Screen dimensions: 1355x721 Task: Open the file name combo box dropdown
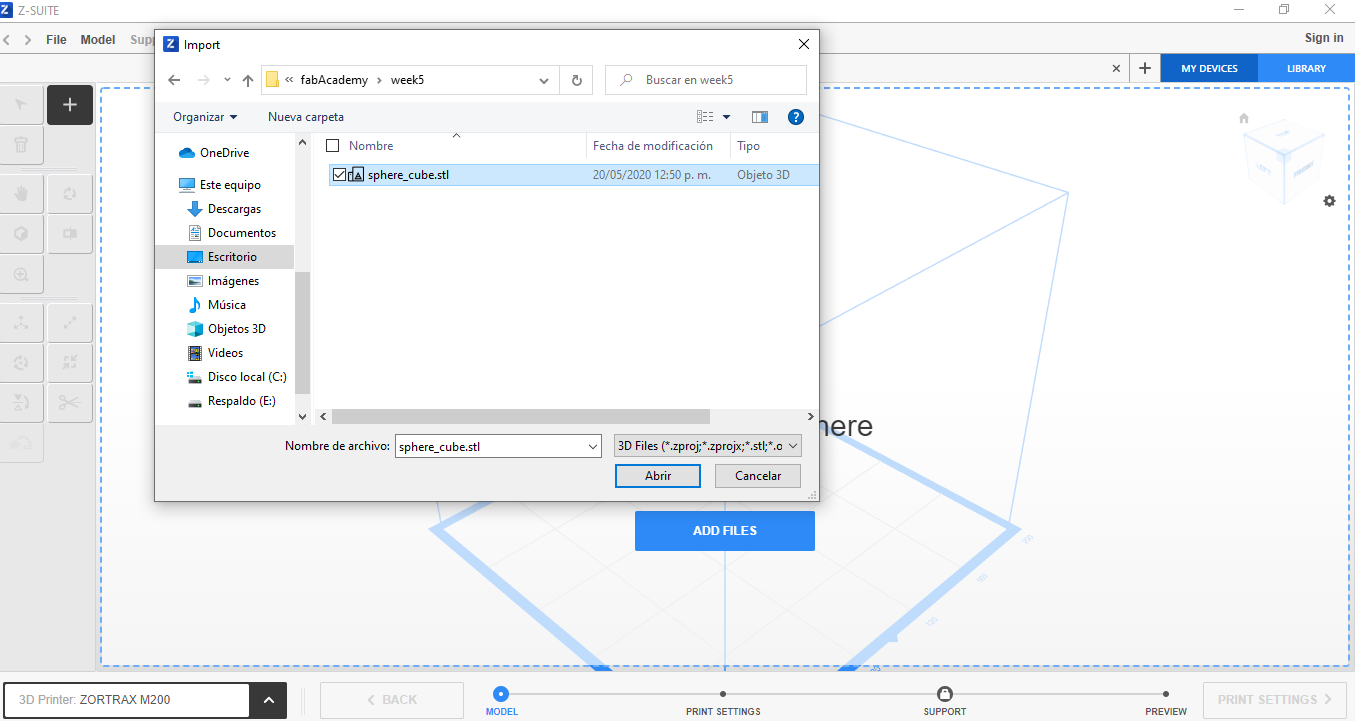(591, 446)
